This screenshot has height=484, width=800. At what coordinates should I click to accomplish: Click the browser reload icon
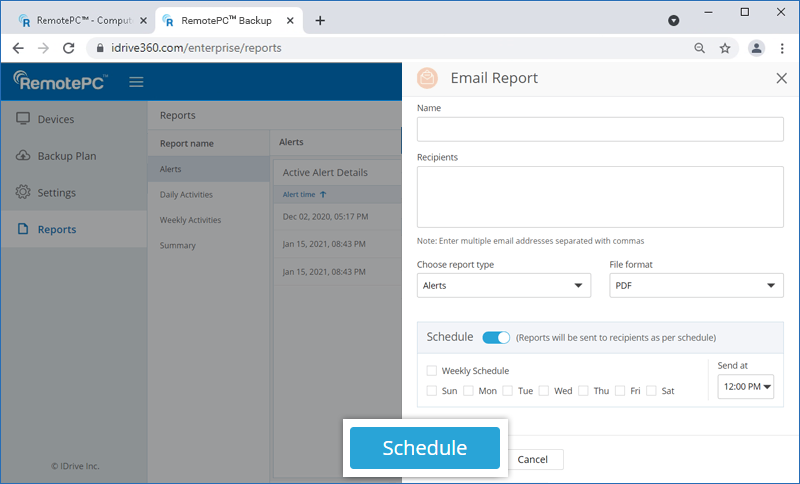[x=69, y=48]
